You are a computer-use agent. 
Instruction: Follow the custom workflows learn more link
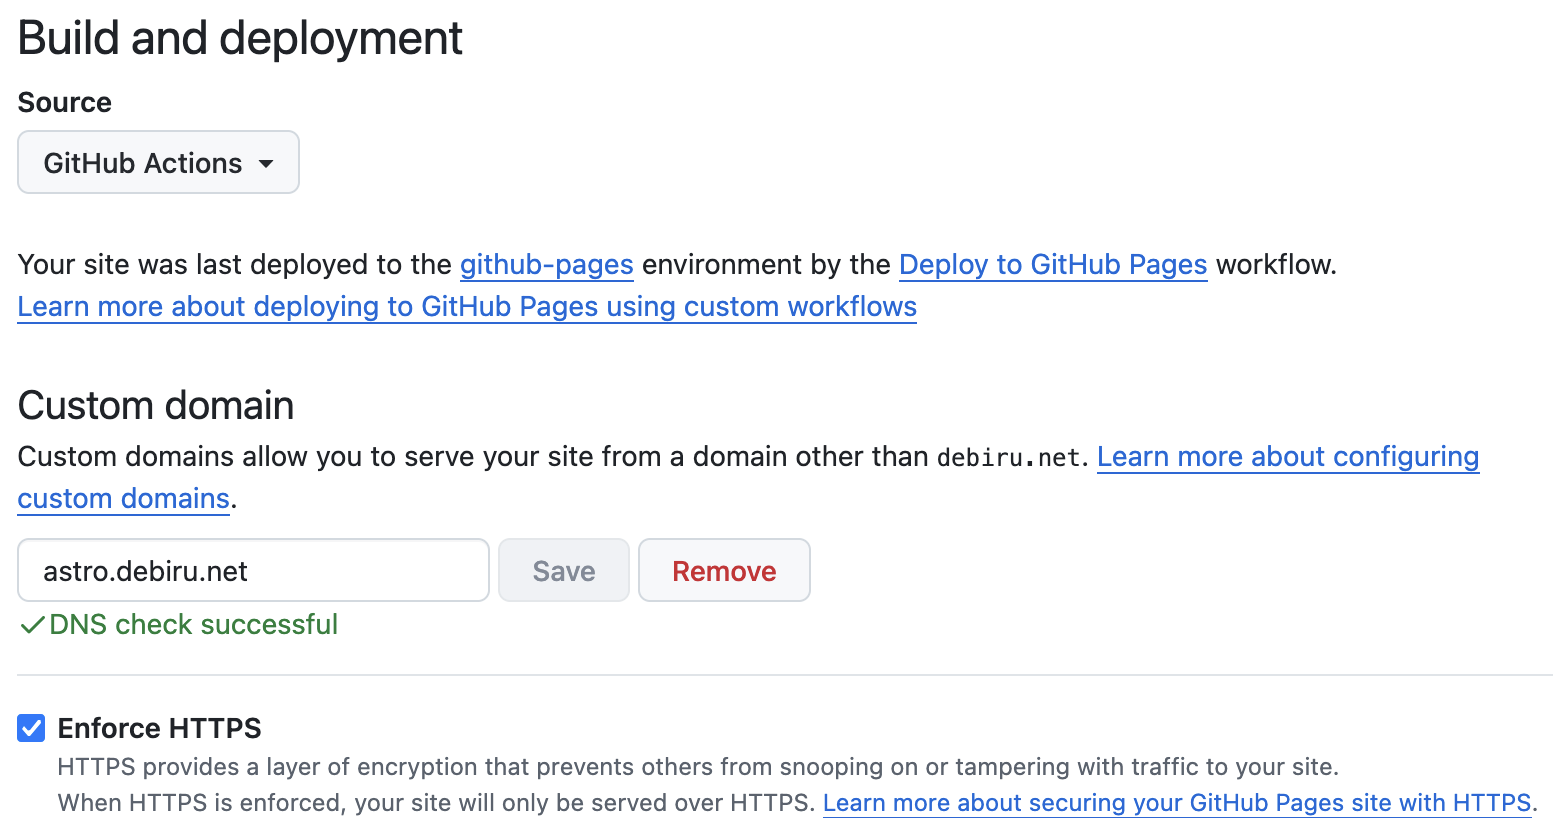466,306
